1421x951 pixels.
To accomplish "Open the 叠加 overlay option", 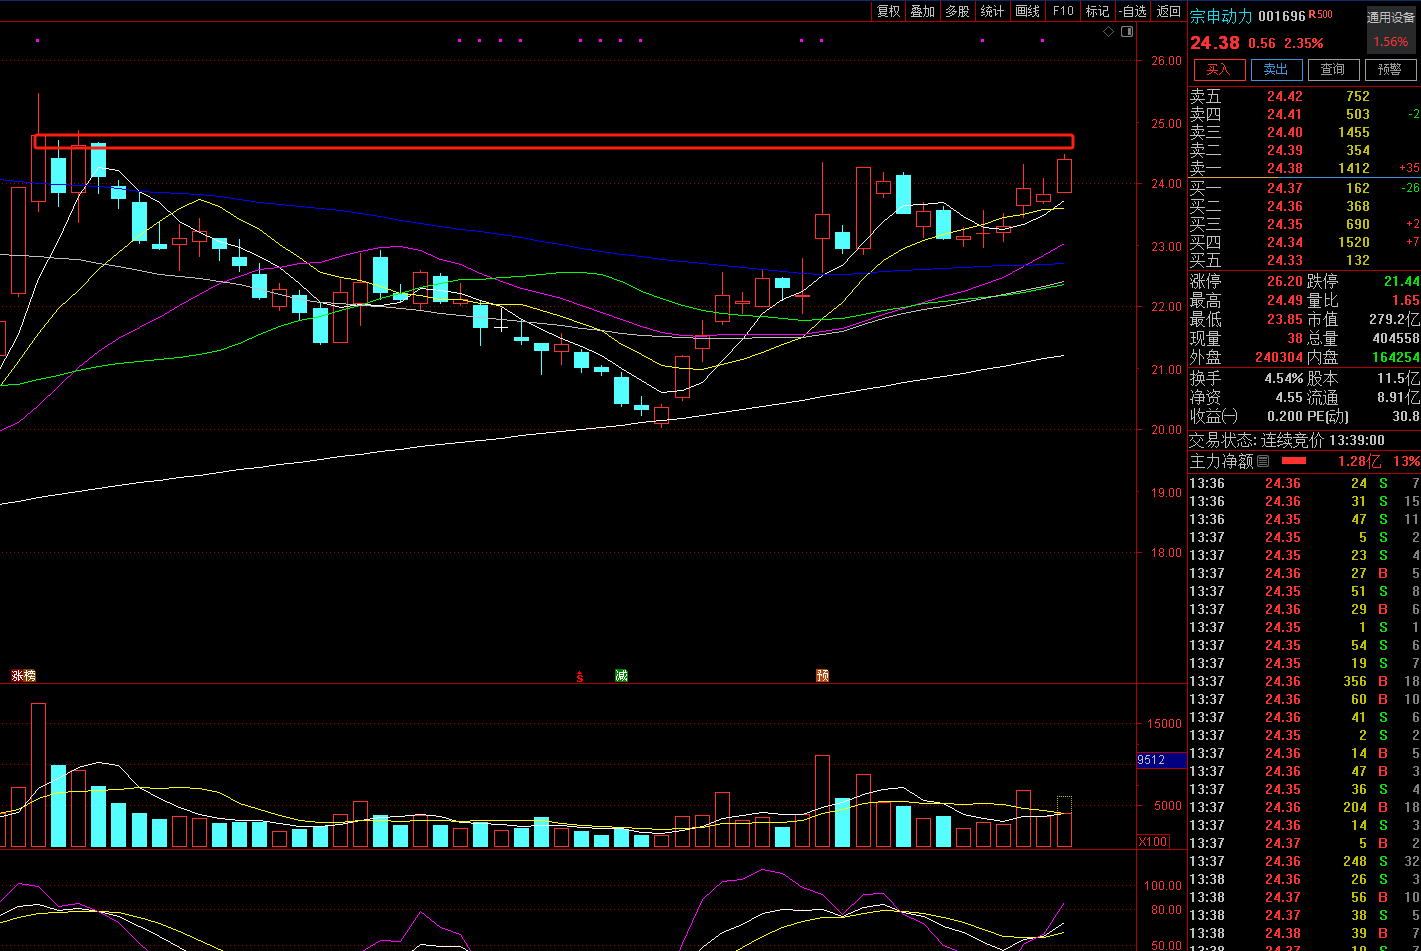I will coord(922,11).
